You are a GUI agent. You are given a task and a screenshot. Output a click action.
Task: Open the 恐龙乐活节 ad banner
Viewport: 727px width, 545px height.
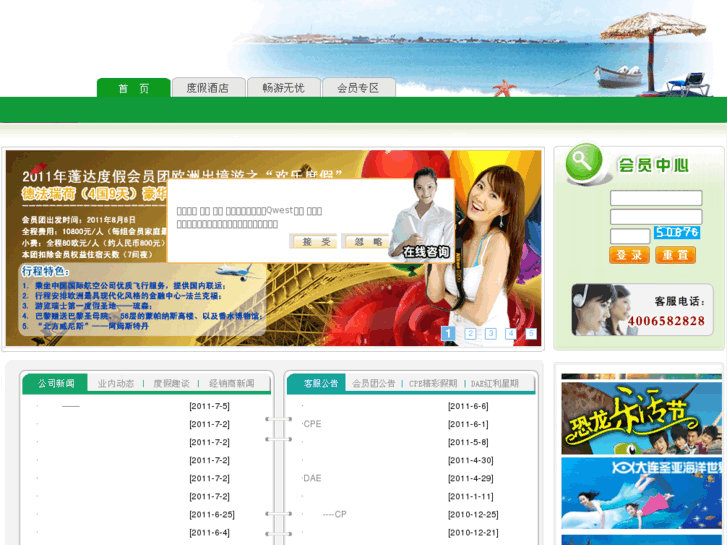(x=641, y=418)
